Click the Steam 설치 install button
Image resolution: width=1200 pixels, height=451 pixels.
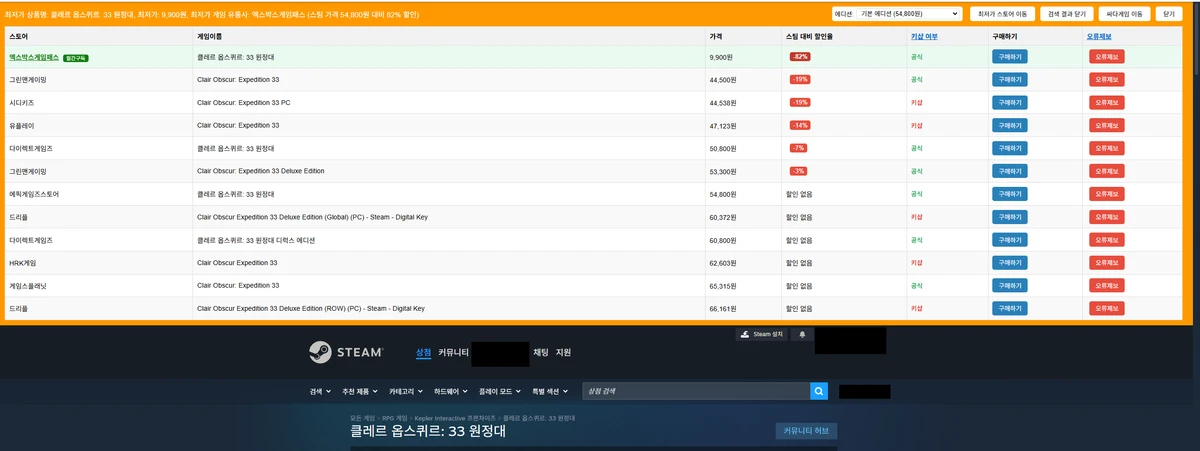coord(762,334)
